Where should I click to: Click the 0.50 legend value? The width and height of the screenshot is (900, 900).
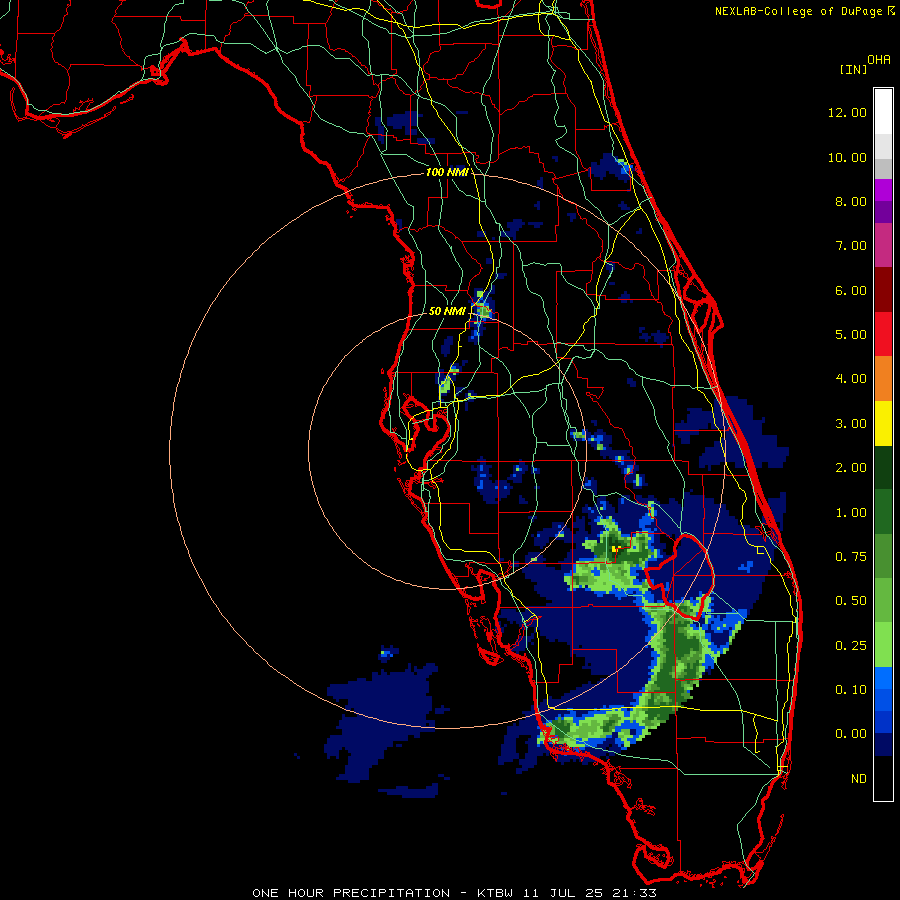(x=851, y=601)
